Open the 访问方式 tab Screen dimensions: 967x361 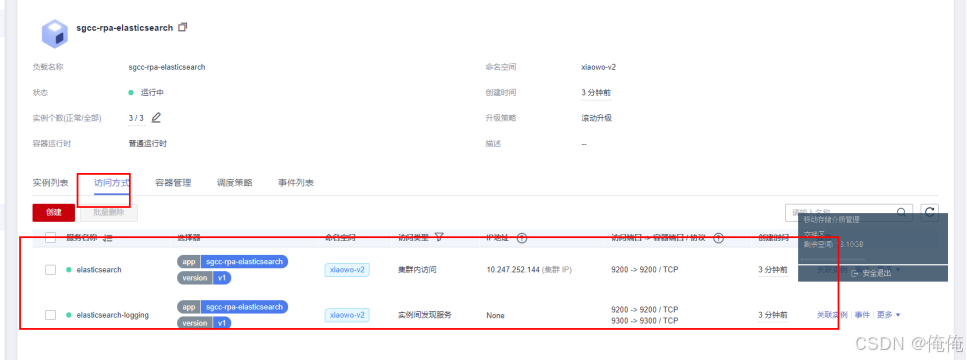pyautogui.click(x=112, y=183)
